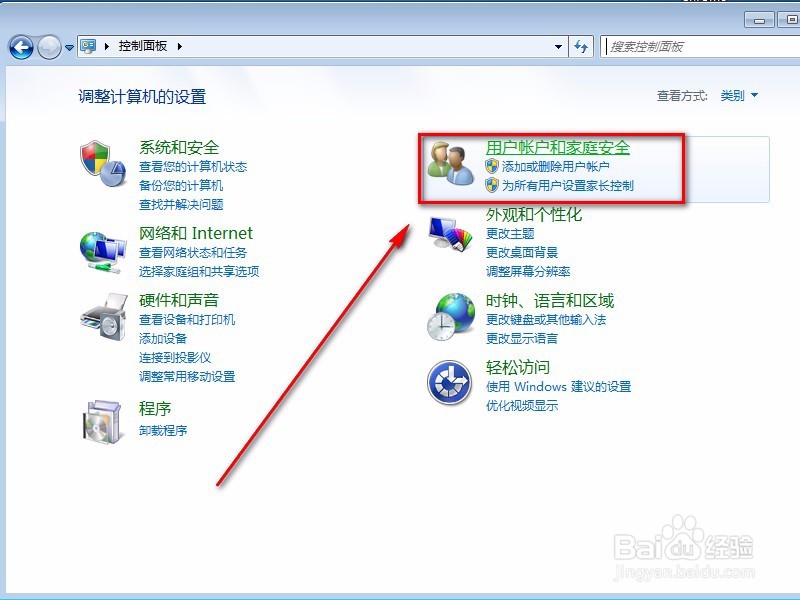Click the refresh icon beside the address bar
The width and height of the screenshot is (800, 600).
tap(581, 46)
